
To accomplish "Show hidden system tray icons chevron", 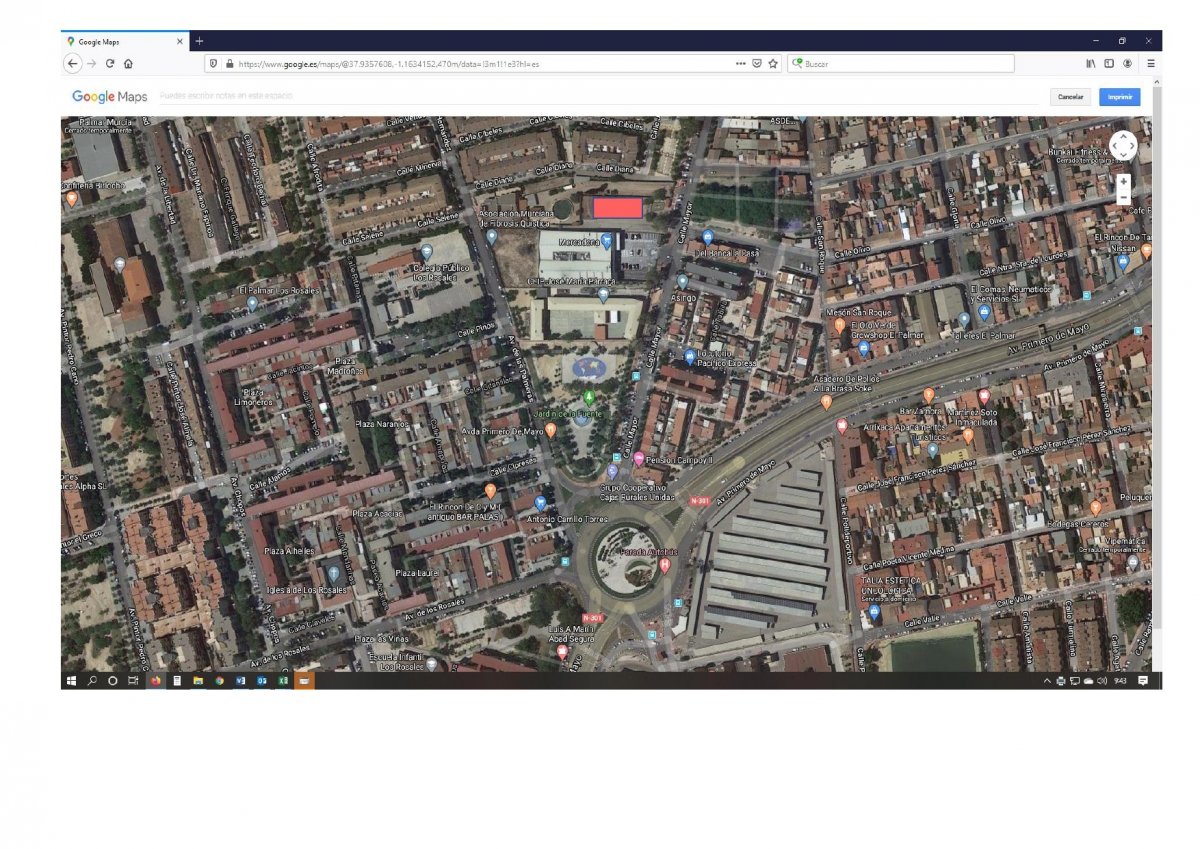I will pos(1047,681).
